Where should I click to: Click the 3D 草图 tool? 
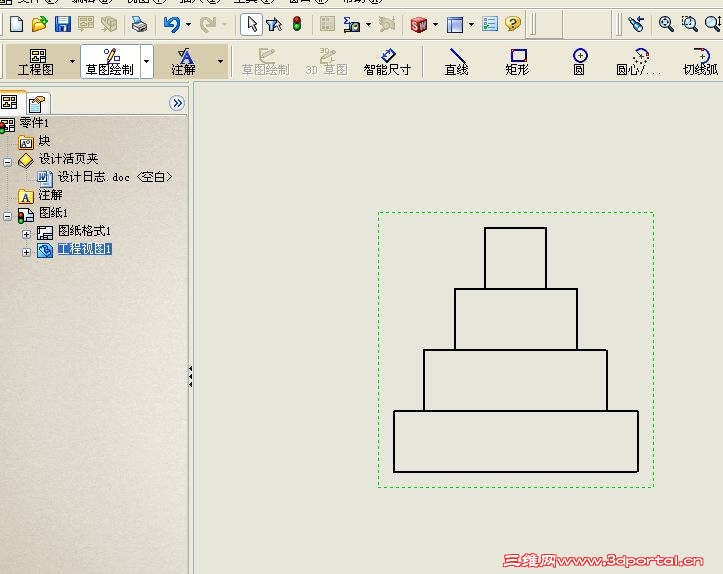pos(326,62)
